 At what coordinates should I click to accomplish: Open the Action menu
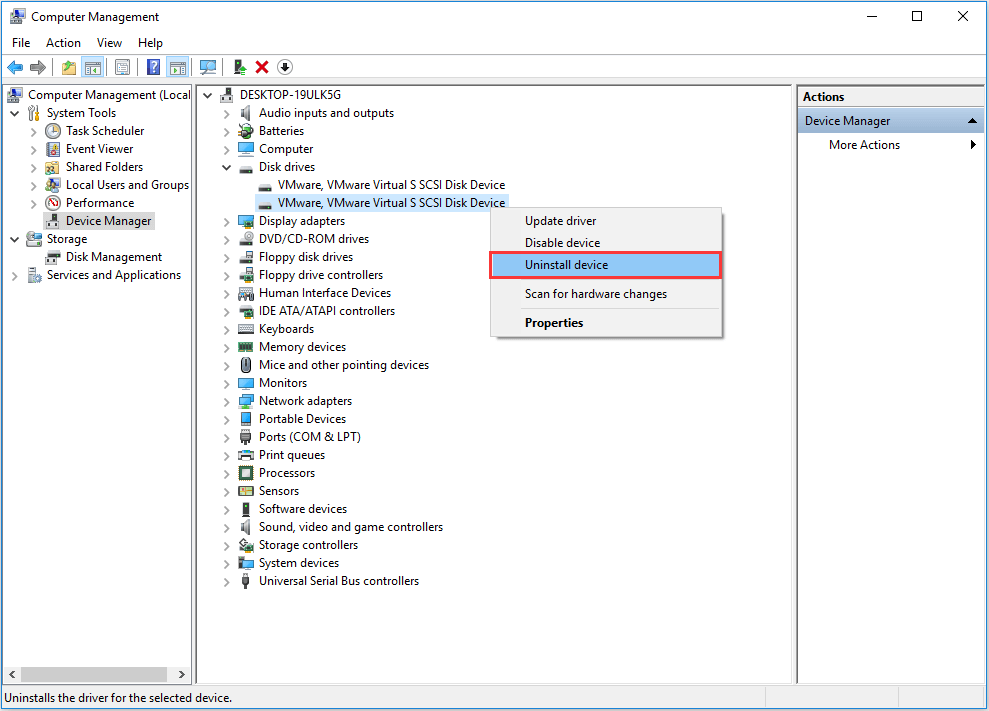(63, 43)
